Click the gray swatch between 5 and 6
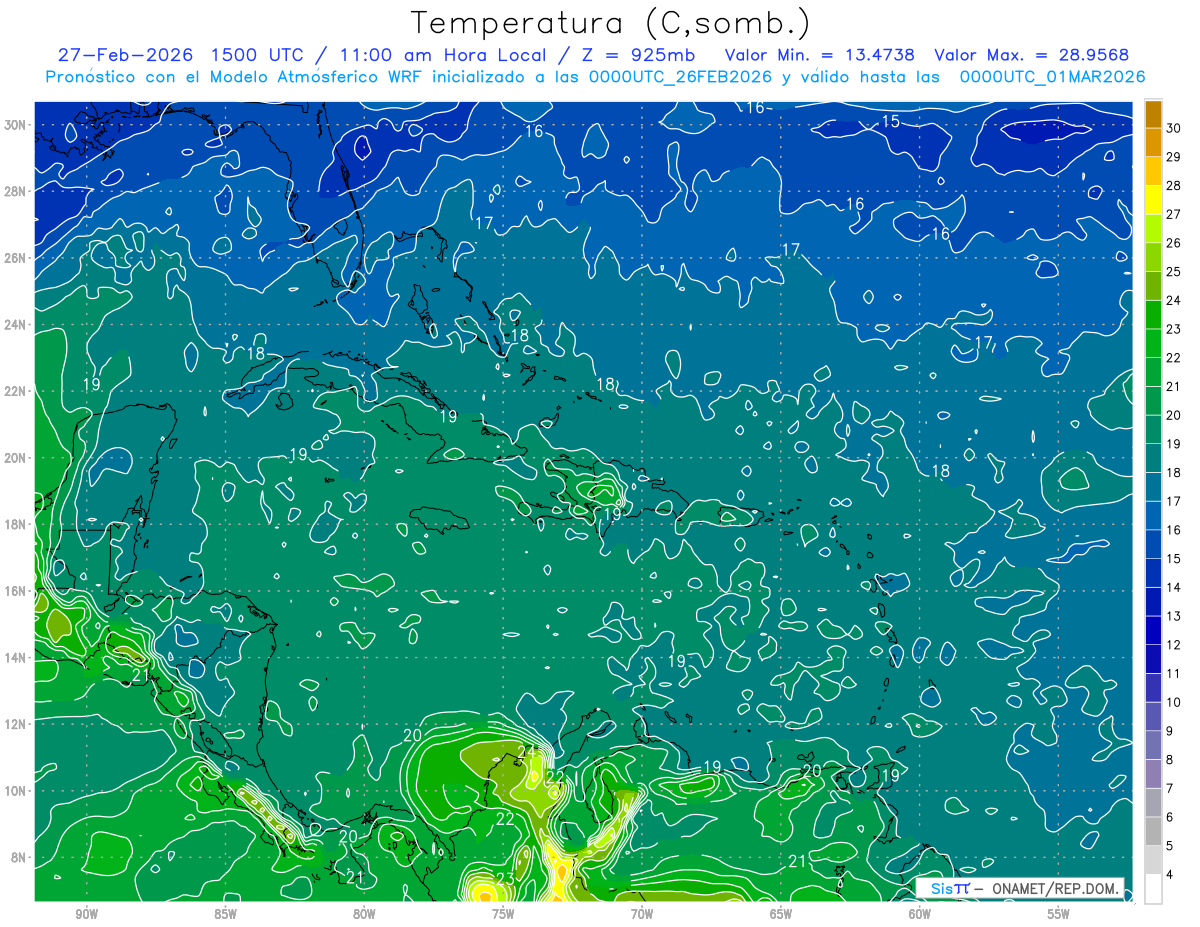 (x=1153, y=832)
